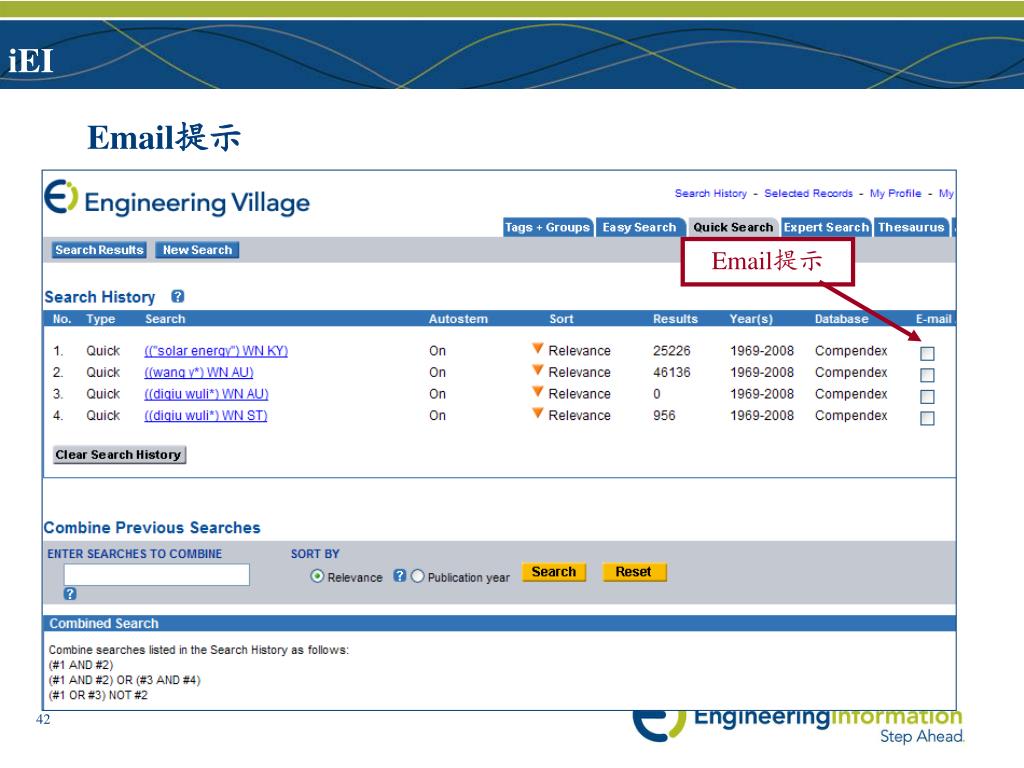Click the Engineering Village logo
The image size is (1024, 768).
177,199
